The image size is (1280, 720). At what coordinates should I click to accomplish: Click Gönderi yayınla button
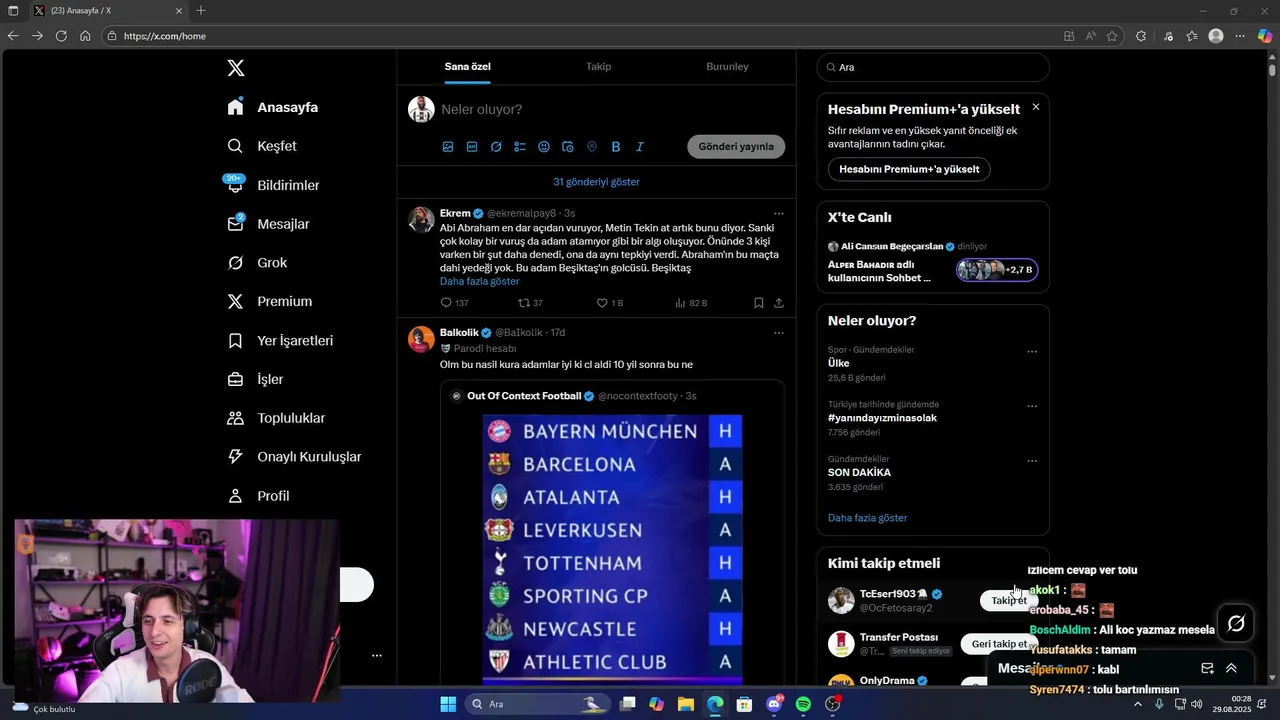[x=736, y=146]
